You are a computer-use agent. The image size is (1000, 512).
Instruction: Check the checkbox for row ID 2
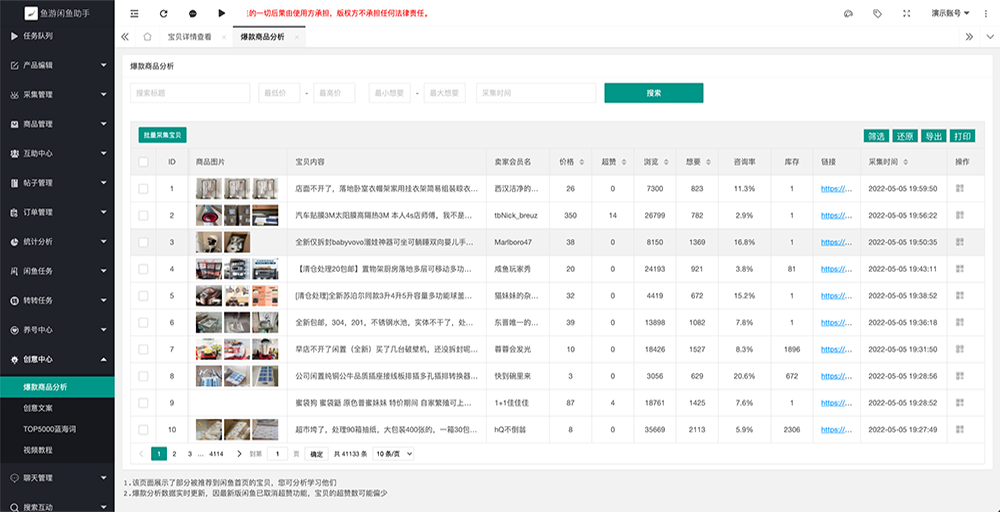[143, 216]
